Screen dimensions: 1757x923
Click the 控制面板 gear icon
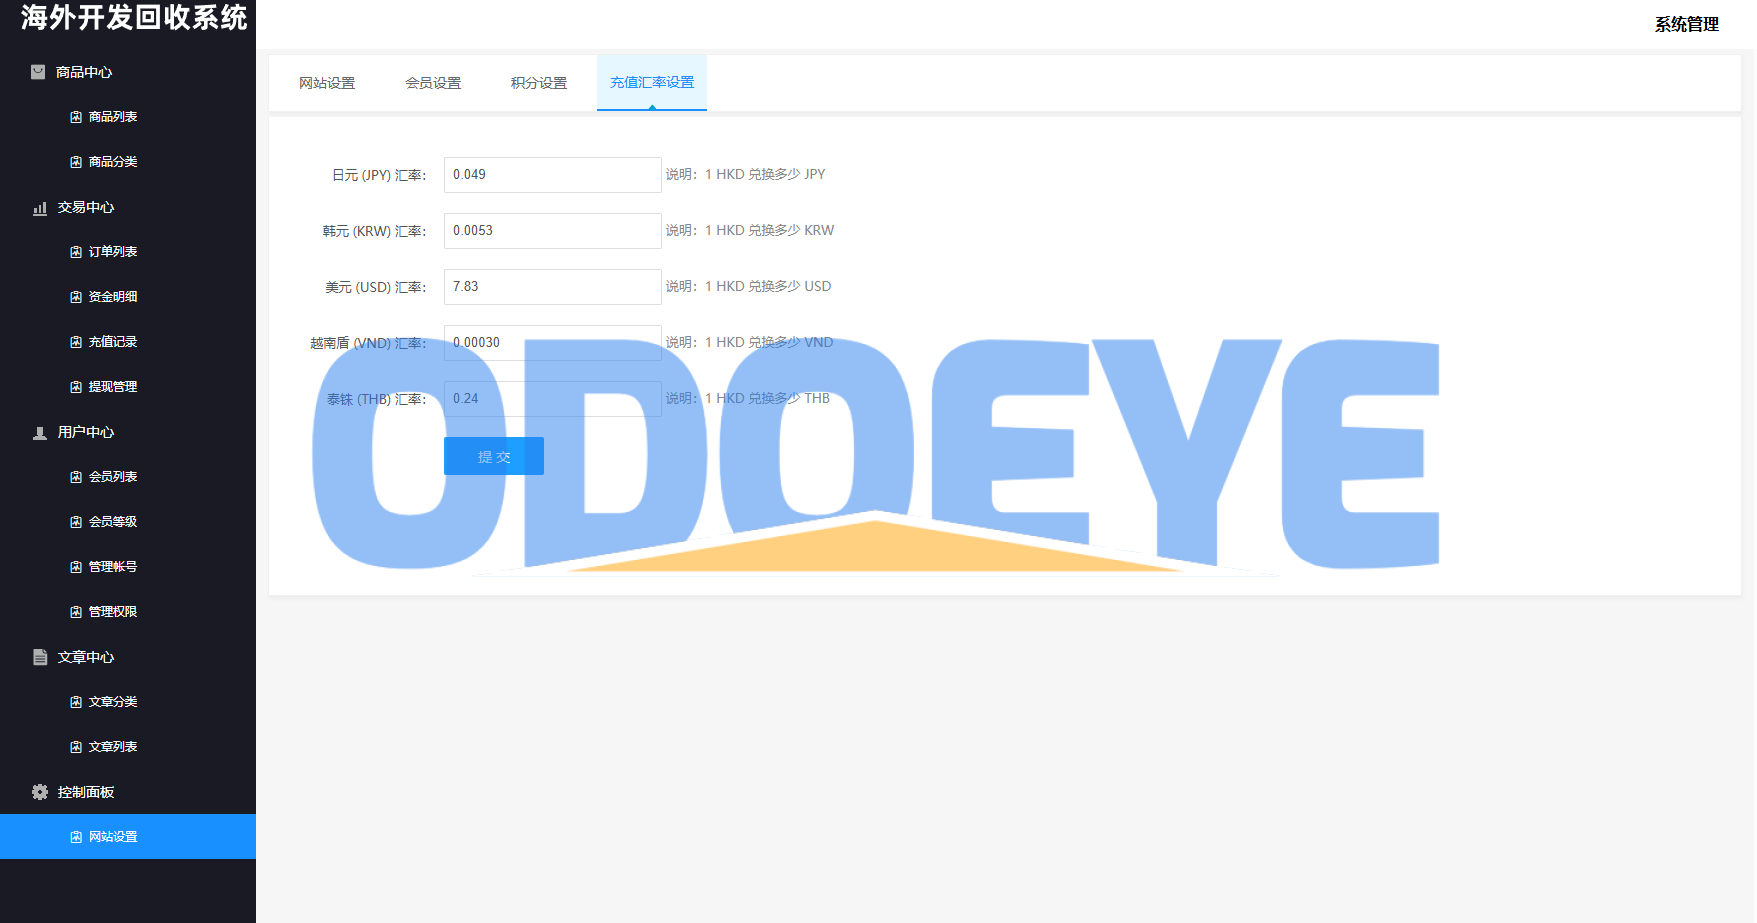click(x=40, y=792)
